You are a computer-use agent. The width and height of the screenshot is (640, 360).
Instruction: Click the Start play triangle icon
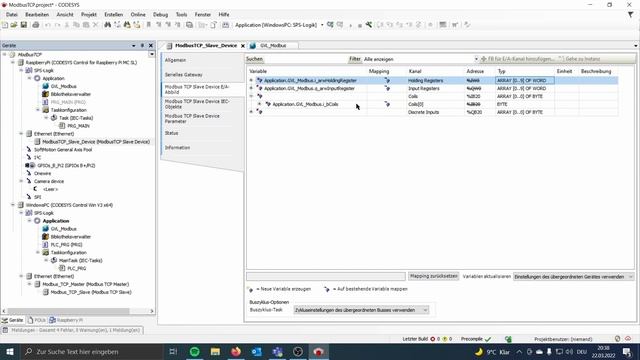(350, 25)
